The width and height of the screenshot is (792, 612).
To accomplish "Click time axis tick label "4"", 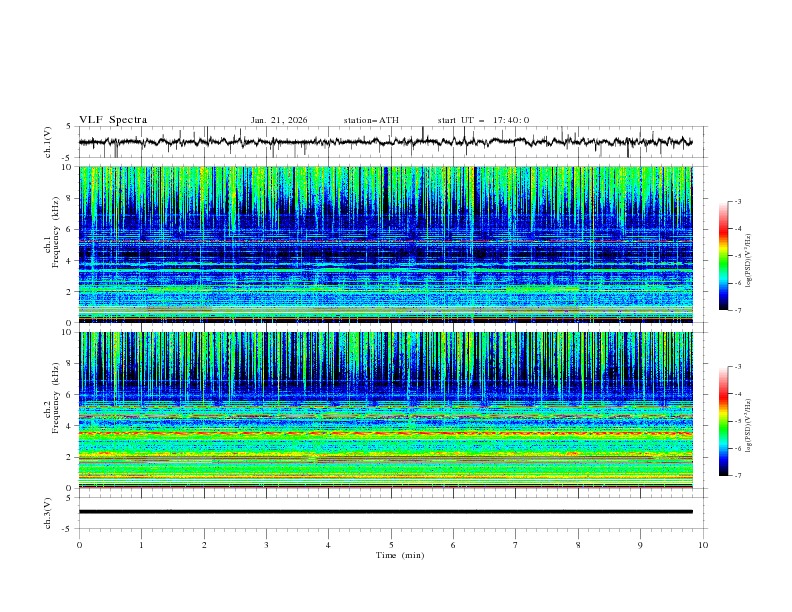I will tap(328, 545).
